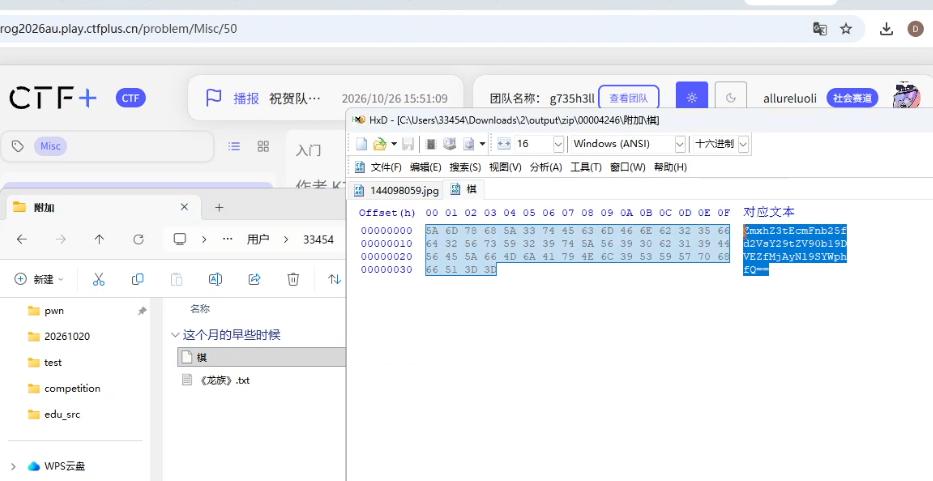Click the tag icon beside Misc
This screenshot has height=481, width=933.
point(18,146)
